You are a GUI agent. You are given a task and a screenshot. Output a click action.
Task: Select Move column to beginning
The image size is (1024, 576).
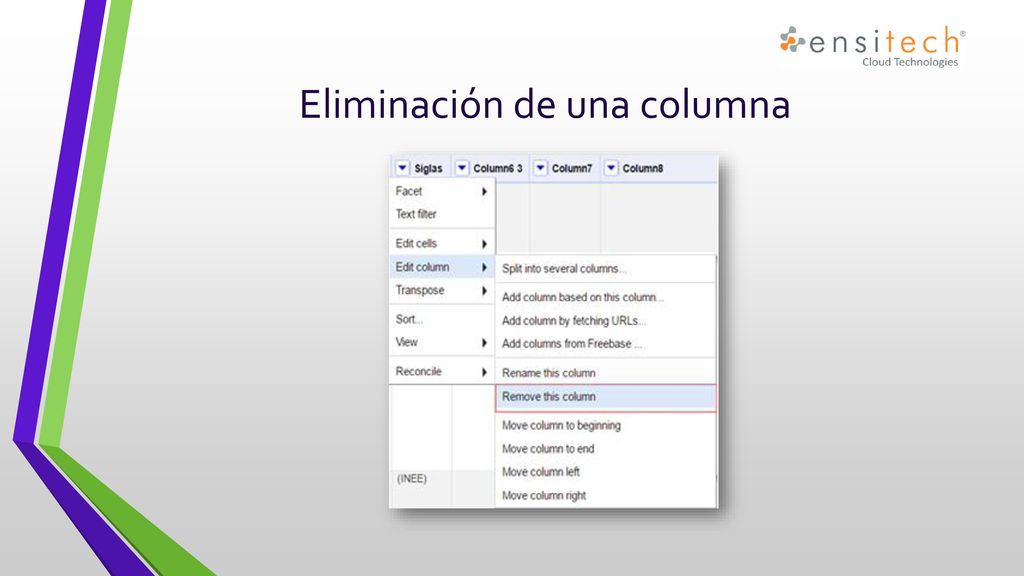click(x=605, y=425)
